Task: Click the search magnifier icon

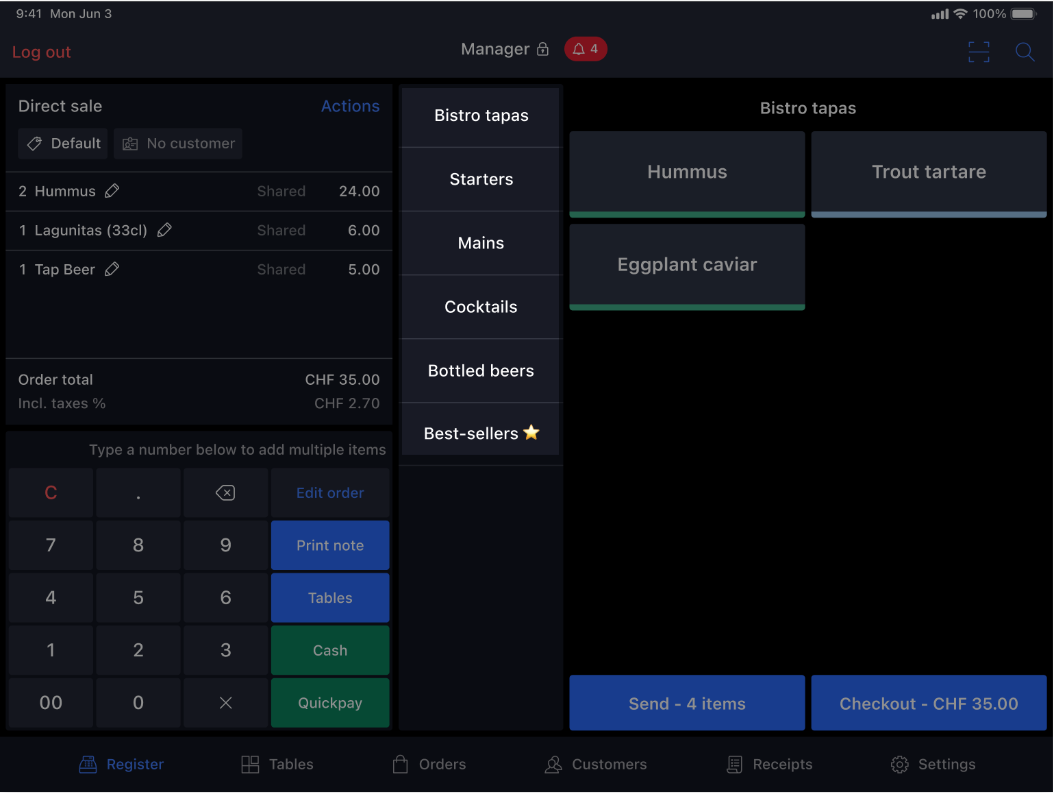Action: 1025,52
